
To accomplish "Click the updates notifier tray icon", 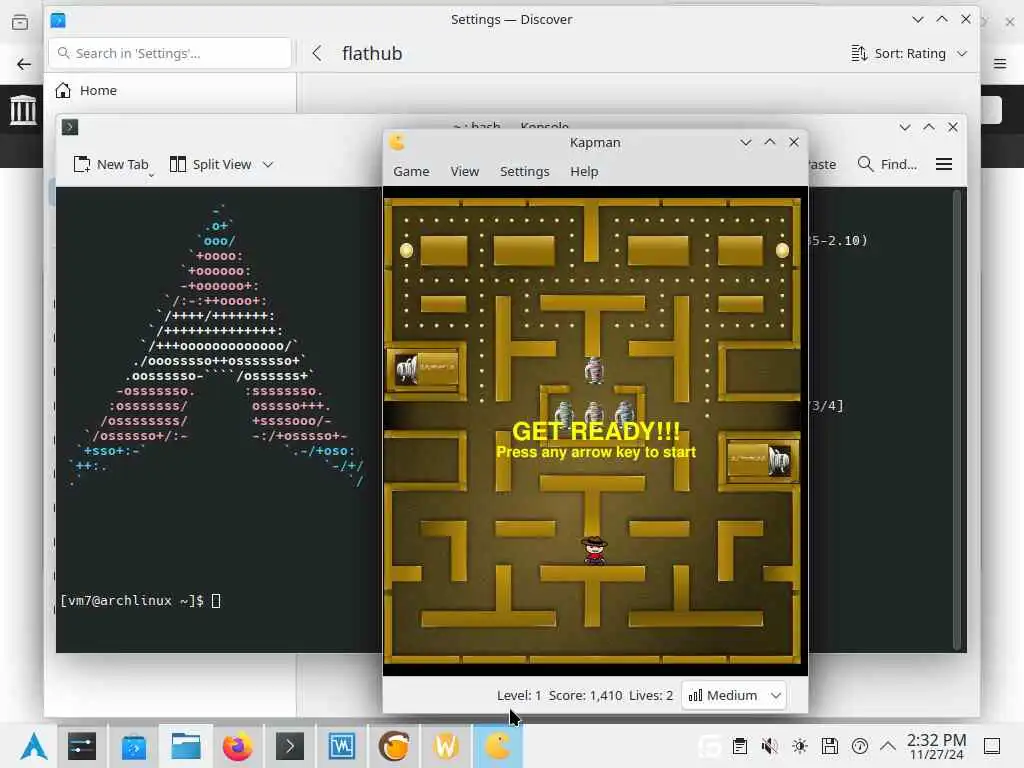I will (x=860, y=746).
